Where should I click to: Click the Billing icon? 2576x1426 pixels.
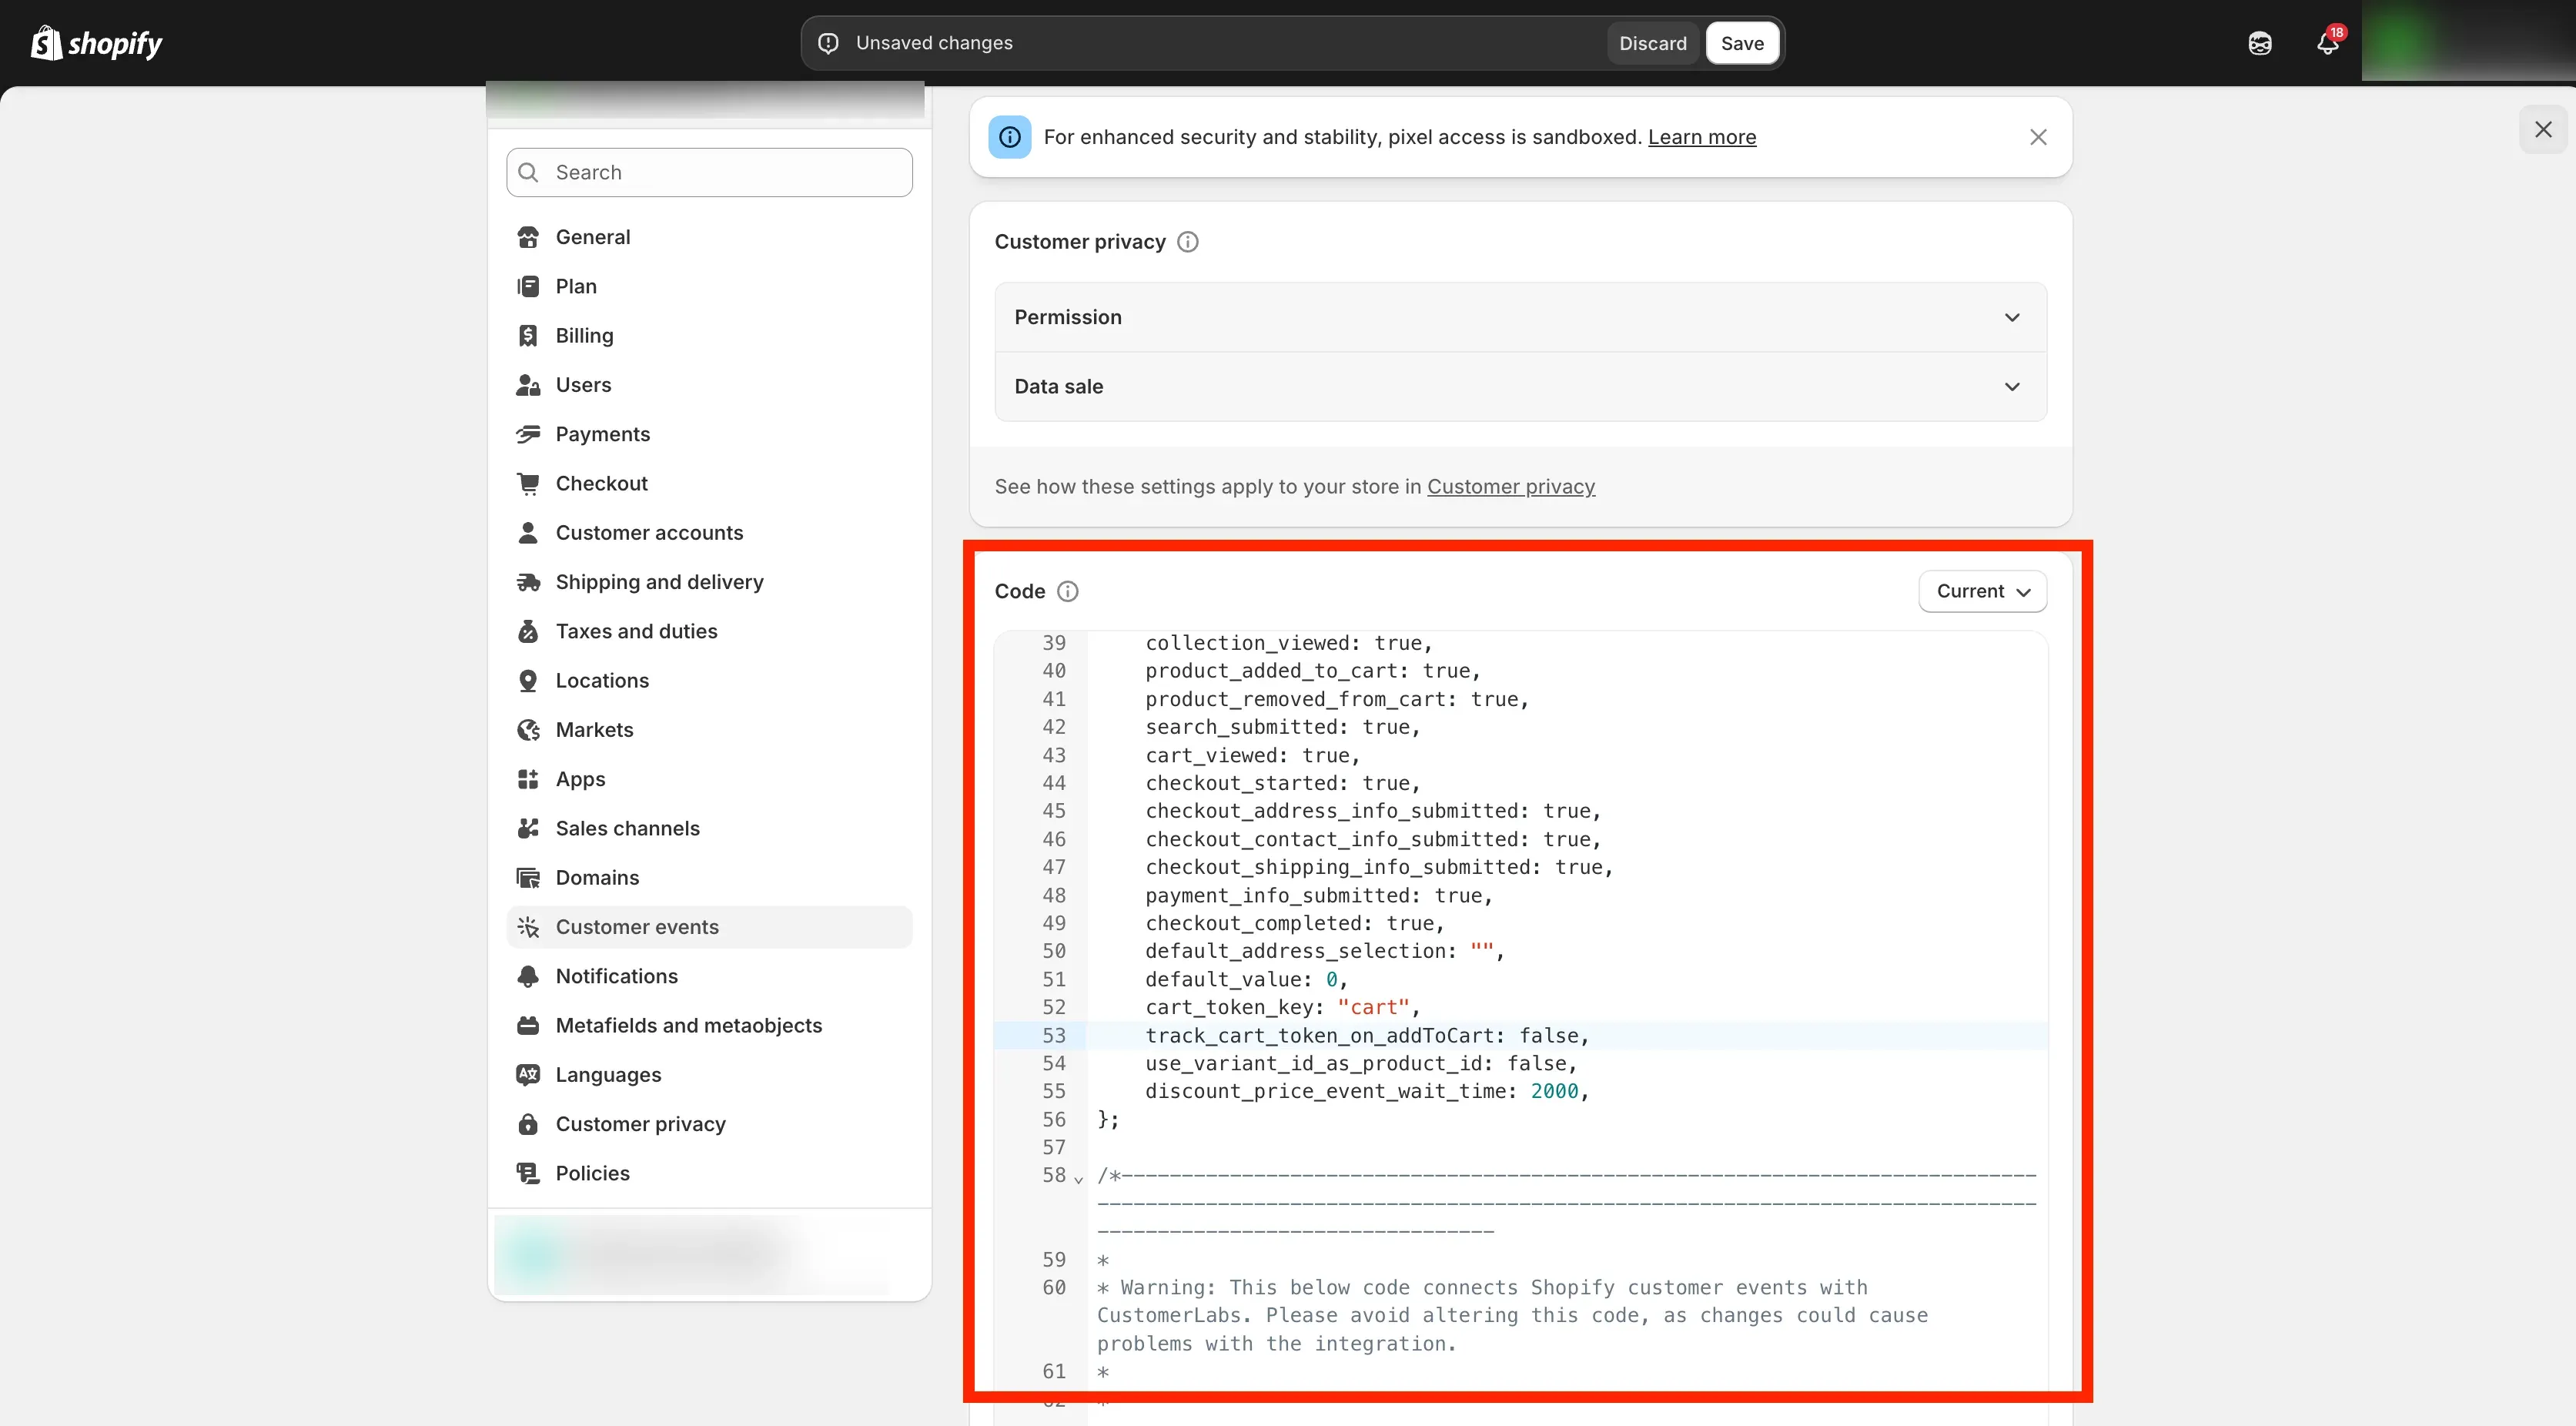[528, 335]
